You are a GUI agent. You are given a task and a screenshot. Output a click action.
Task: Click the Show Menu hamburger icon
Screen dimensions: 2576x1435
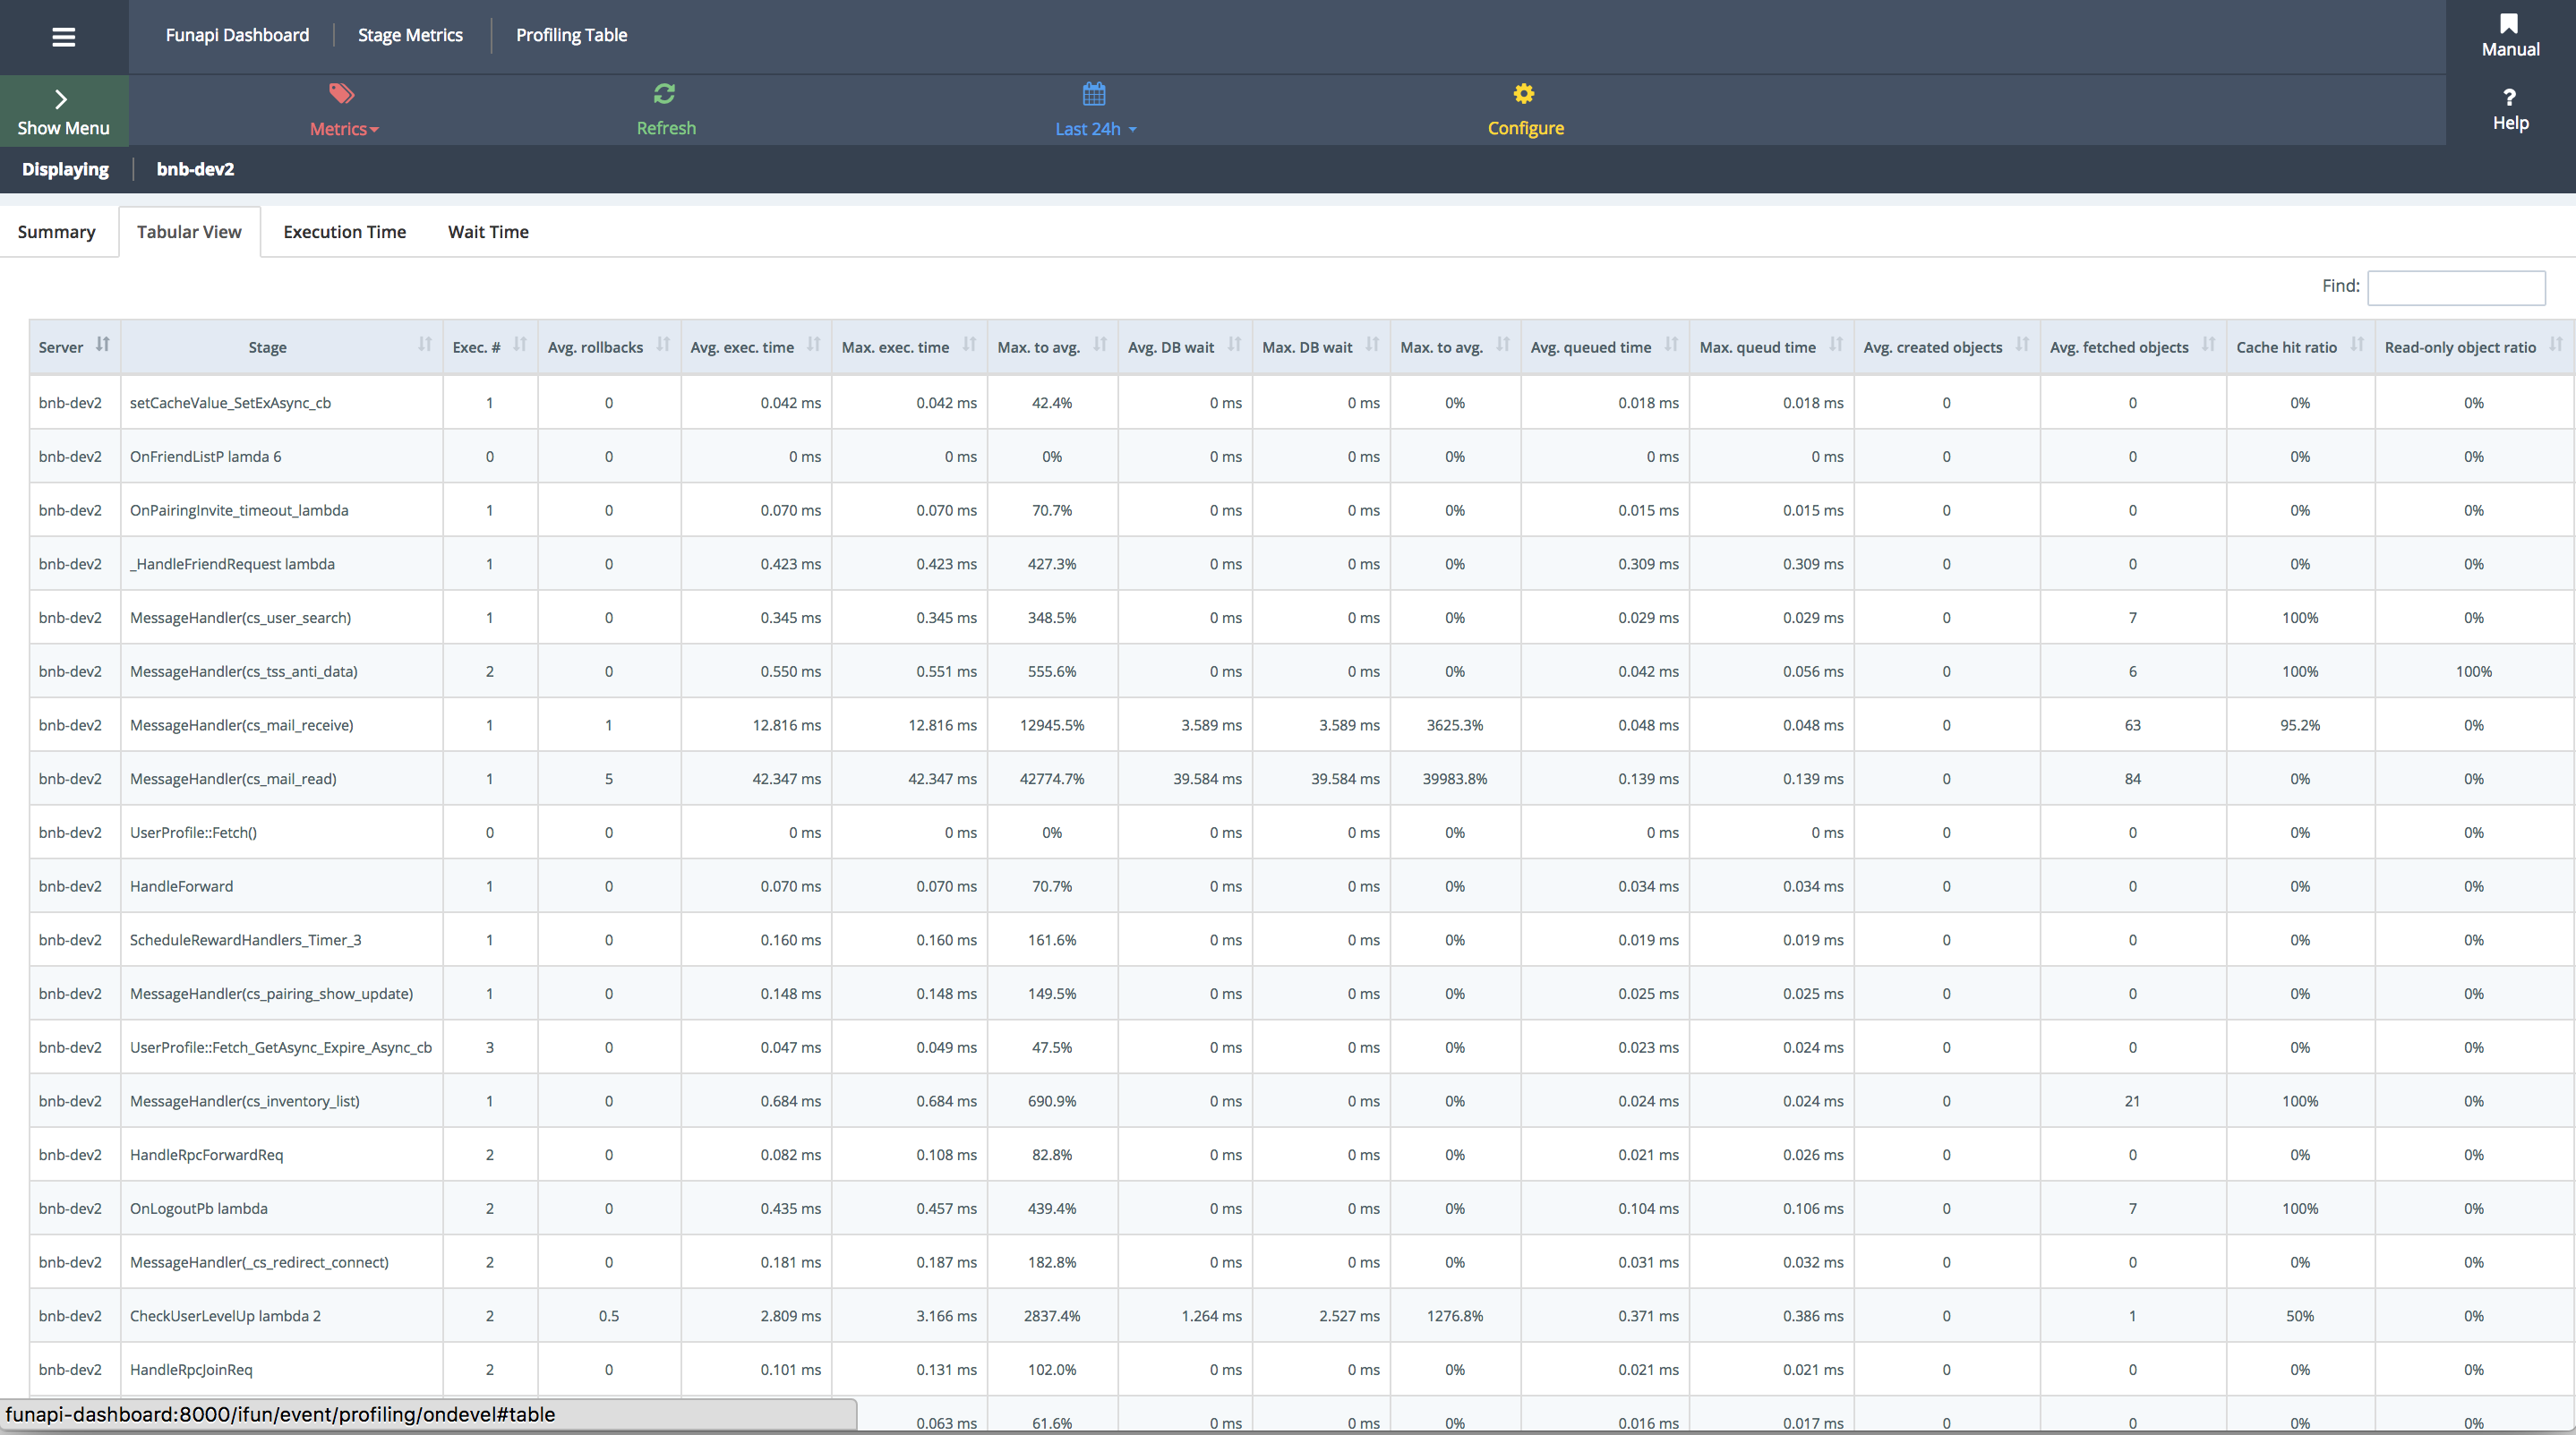coord(62,32)
